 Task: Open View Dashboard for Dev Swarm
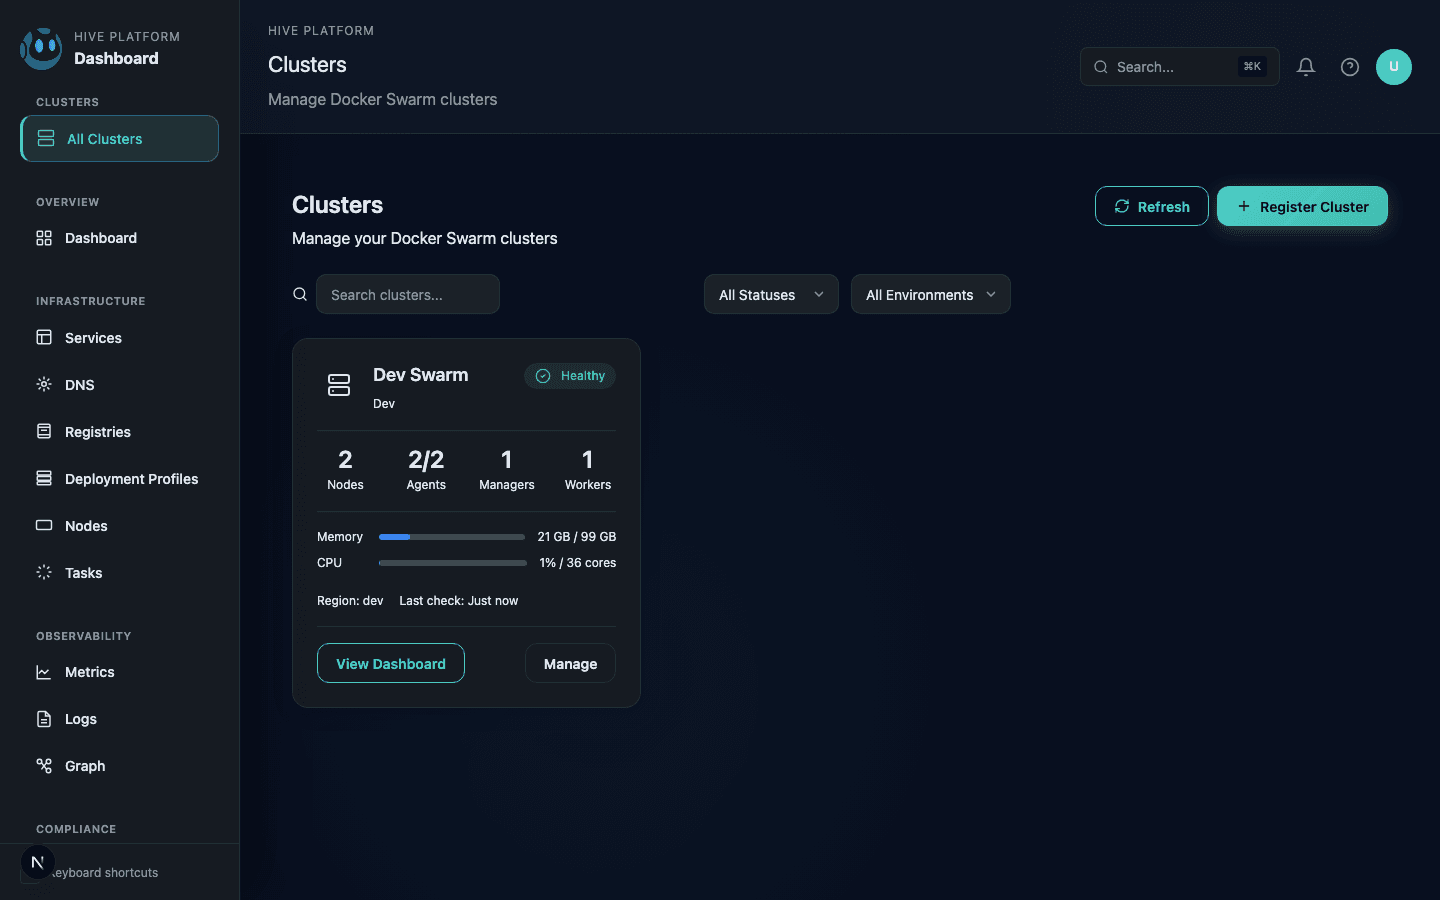[x=390, y=663]
